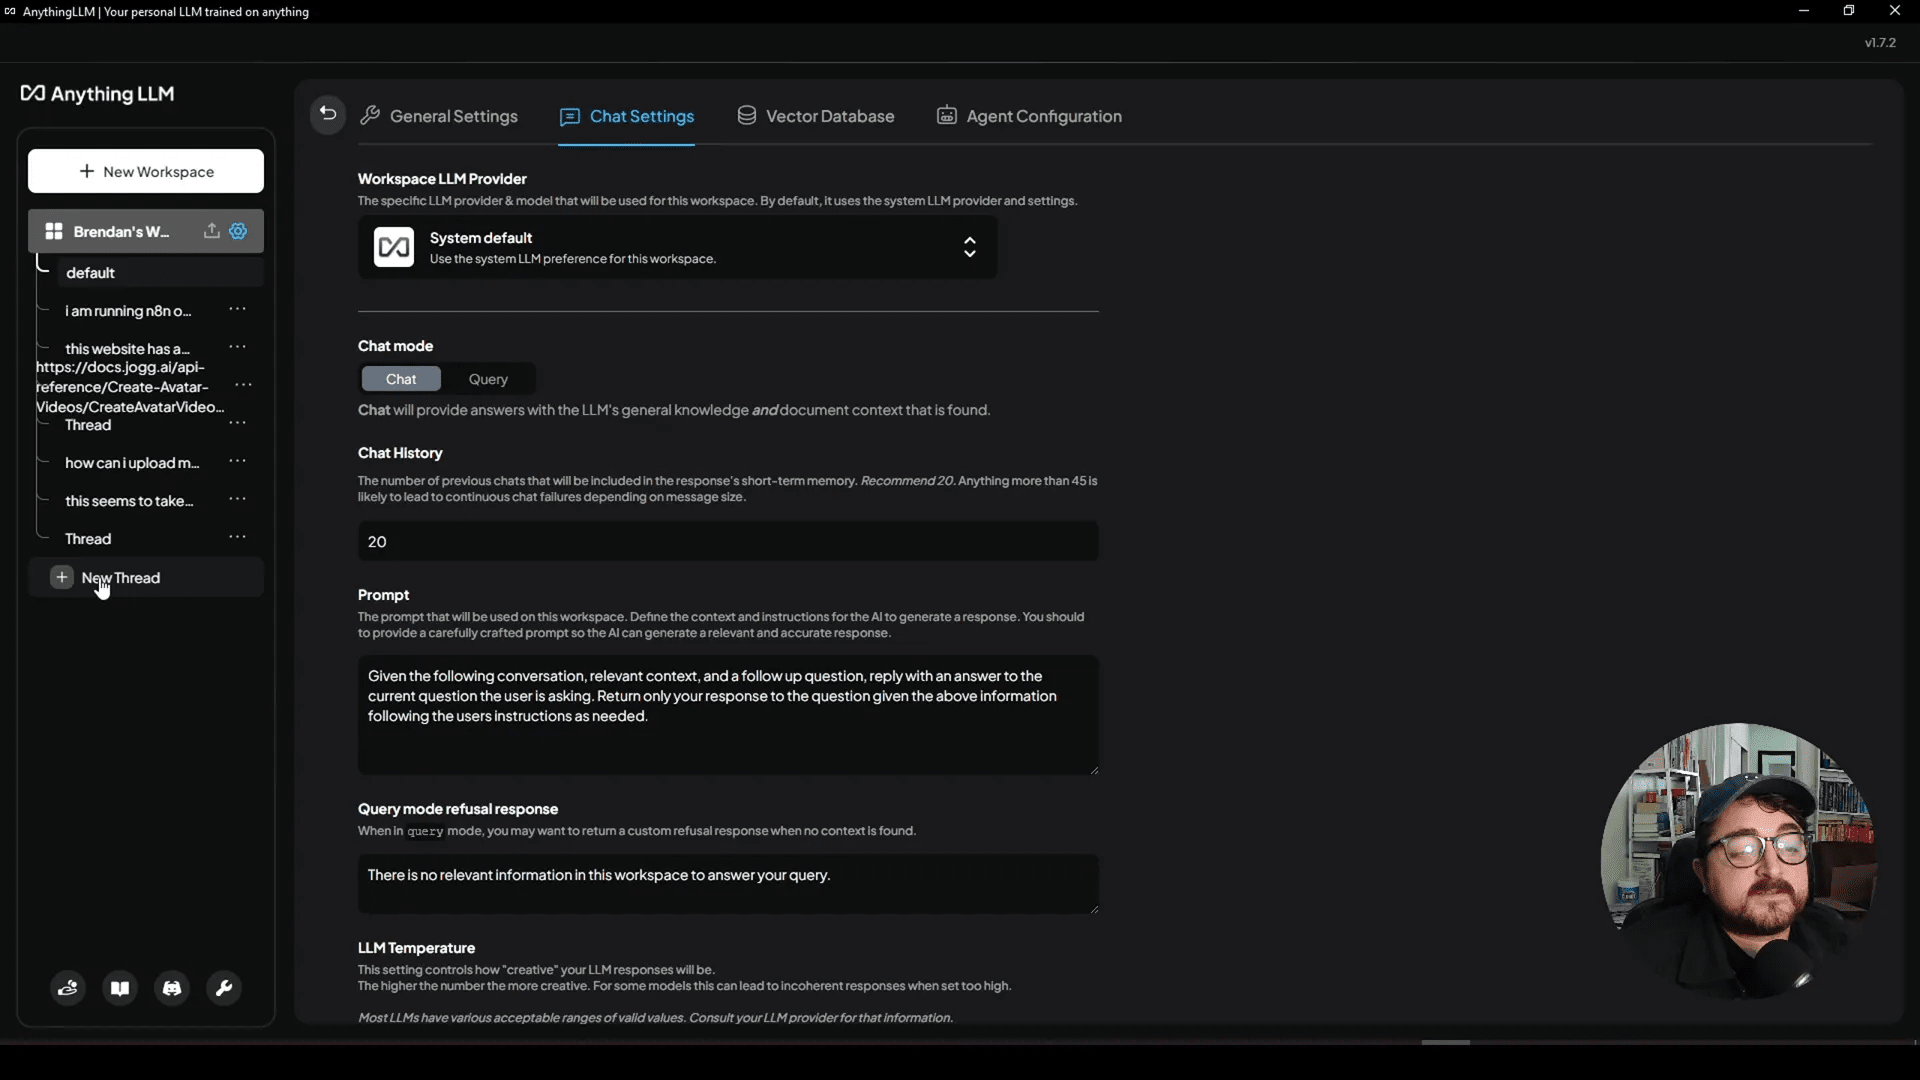Open options for 'this website has a' thread
This screenshot has width=1920, height=1080.
click(237, 347)
